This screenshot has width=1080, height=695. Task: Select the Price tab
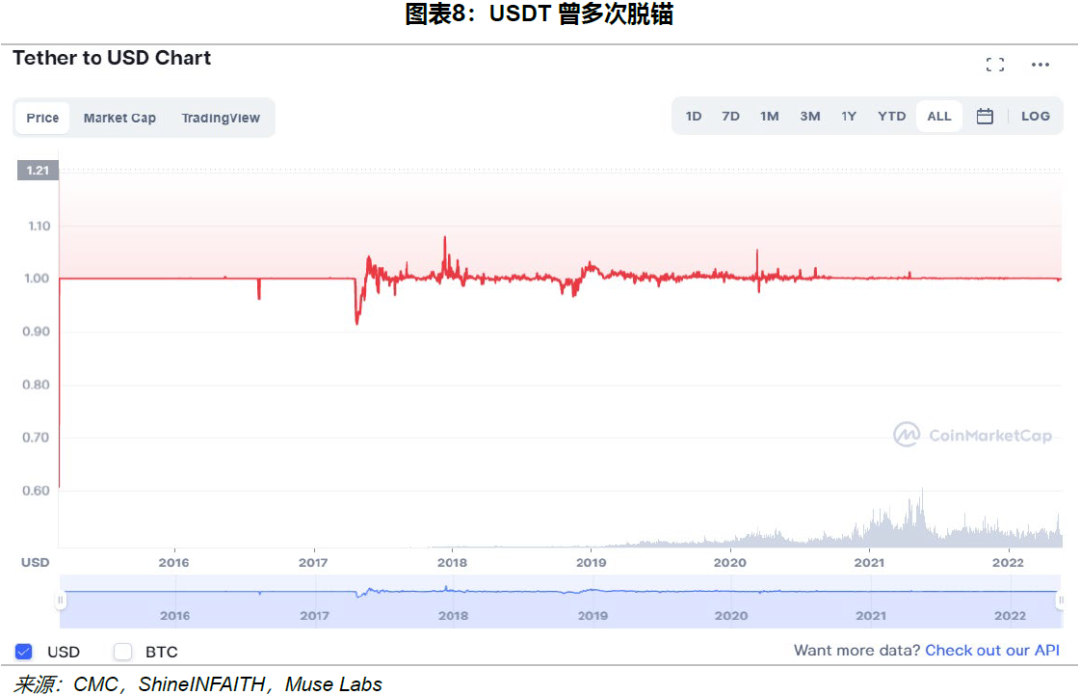pyautogui.click(x=43, y=118)
